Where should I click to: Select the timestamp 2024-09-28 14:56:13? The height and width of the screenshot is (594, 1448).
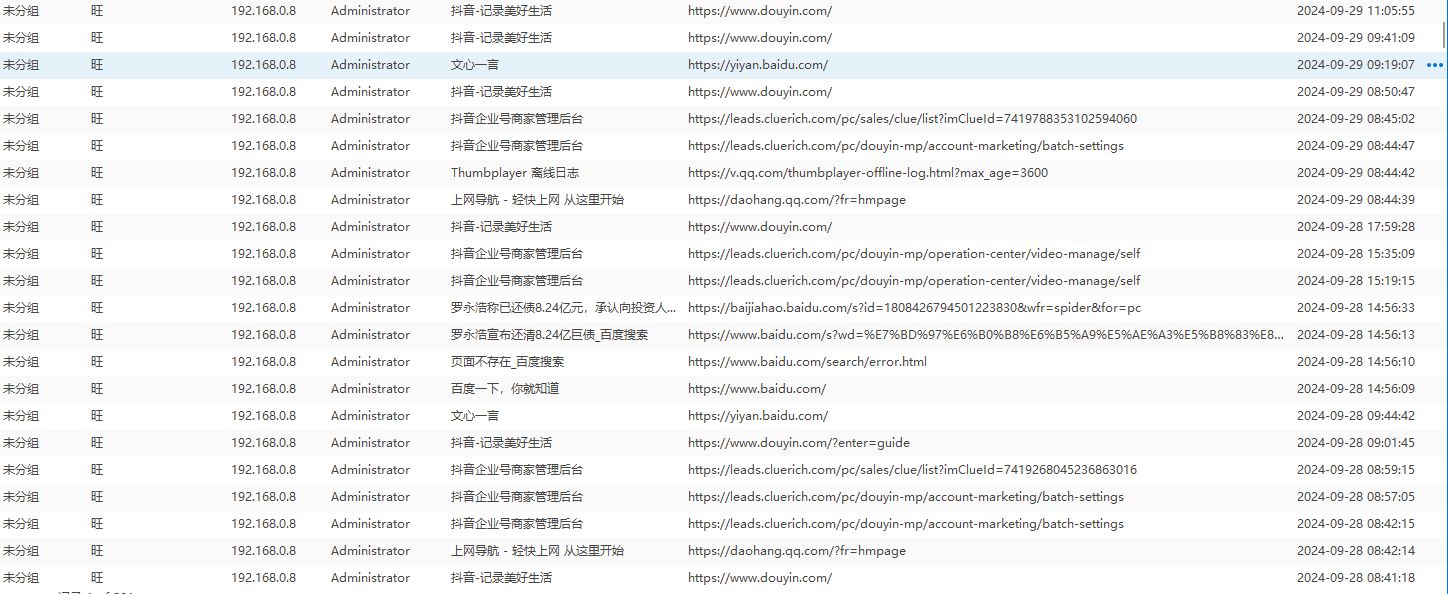[x=1355, y=335]
